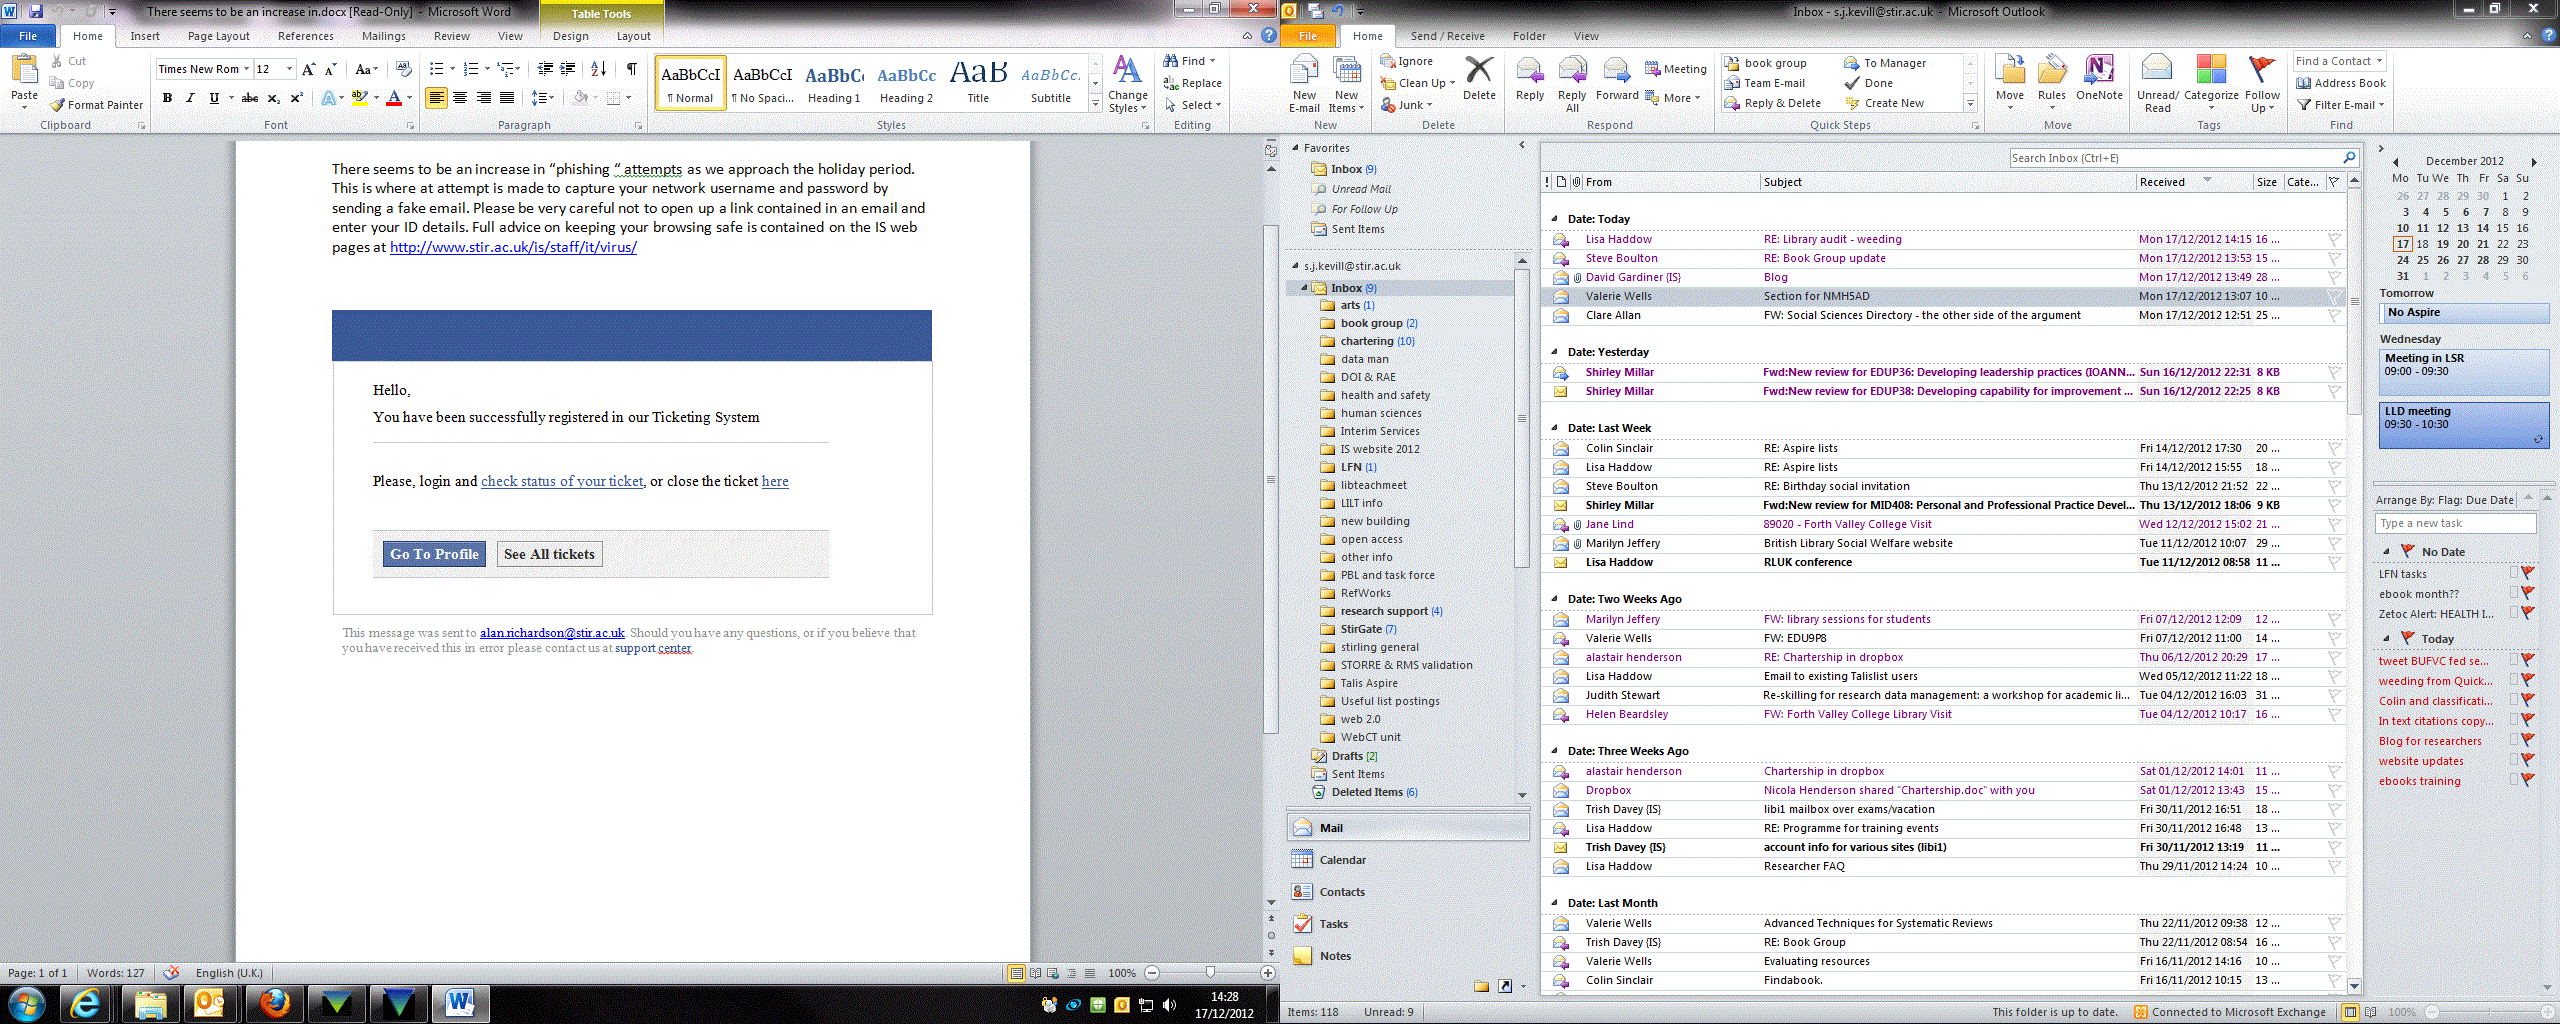Open the font size dropdown in Word

pos(290,69)
